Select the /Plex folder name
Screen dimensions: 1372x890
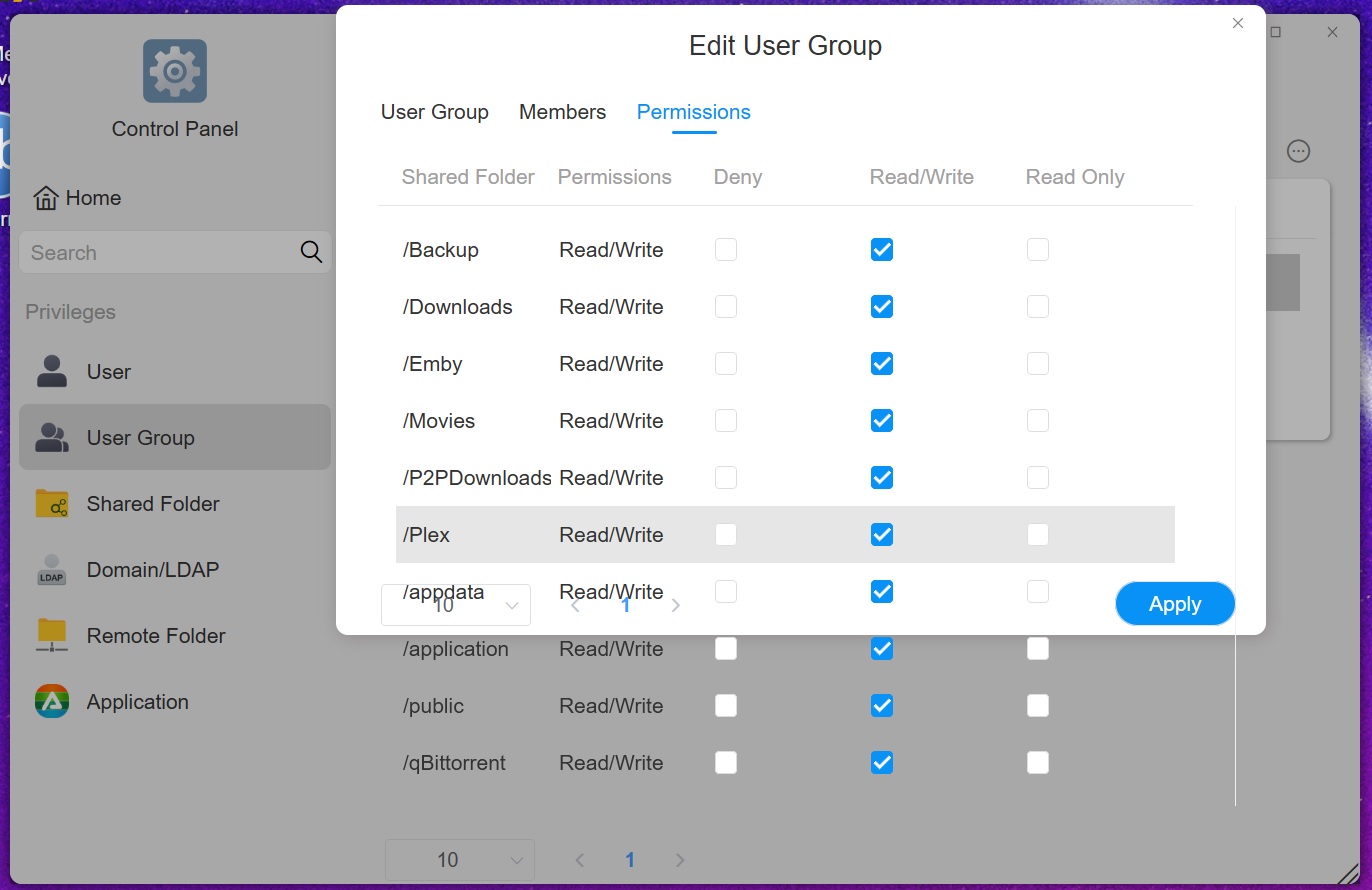[x=427, y=535]
